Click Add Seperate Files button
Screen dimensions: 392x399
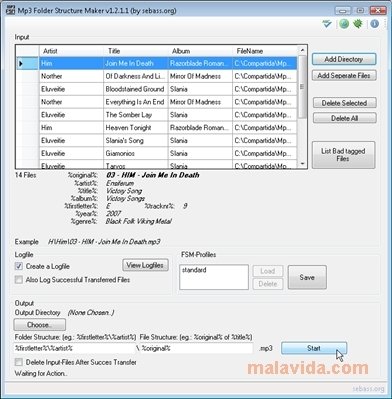pyautogui.click(x=344, y=76)
